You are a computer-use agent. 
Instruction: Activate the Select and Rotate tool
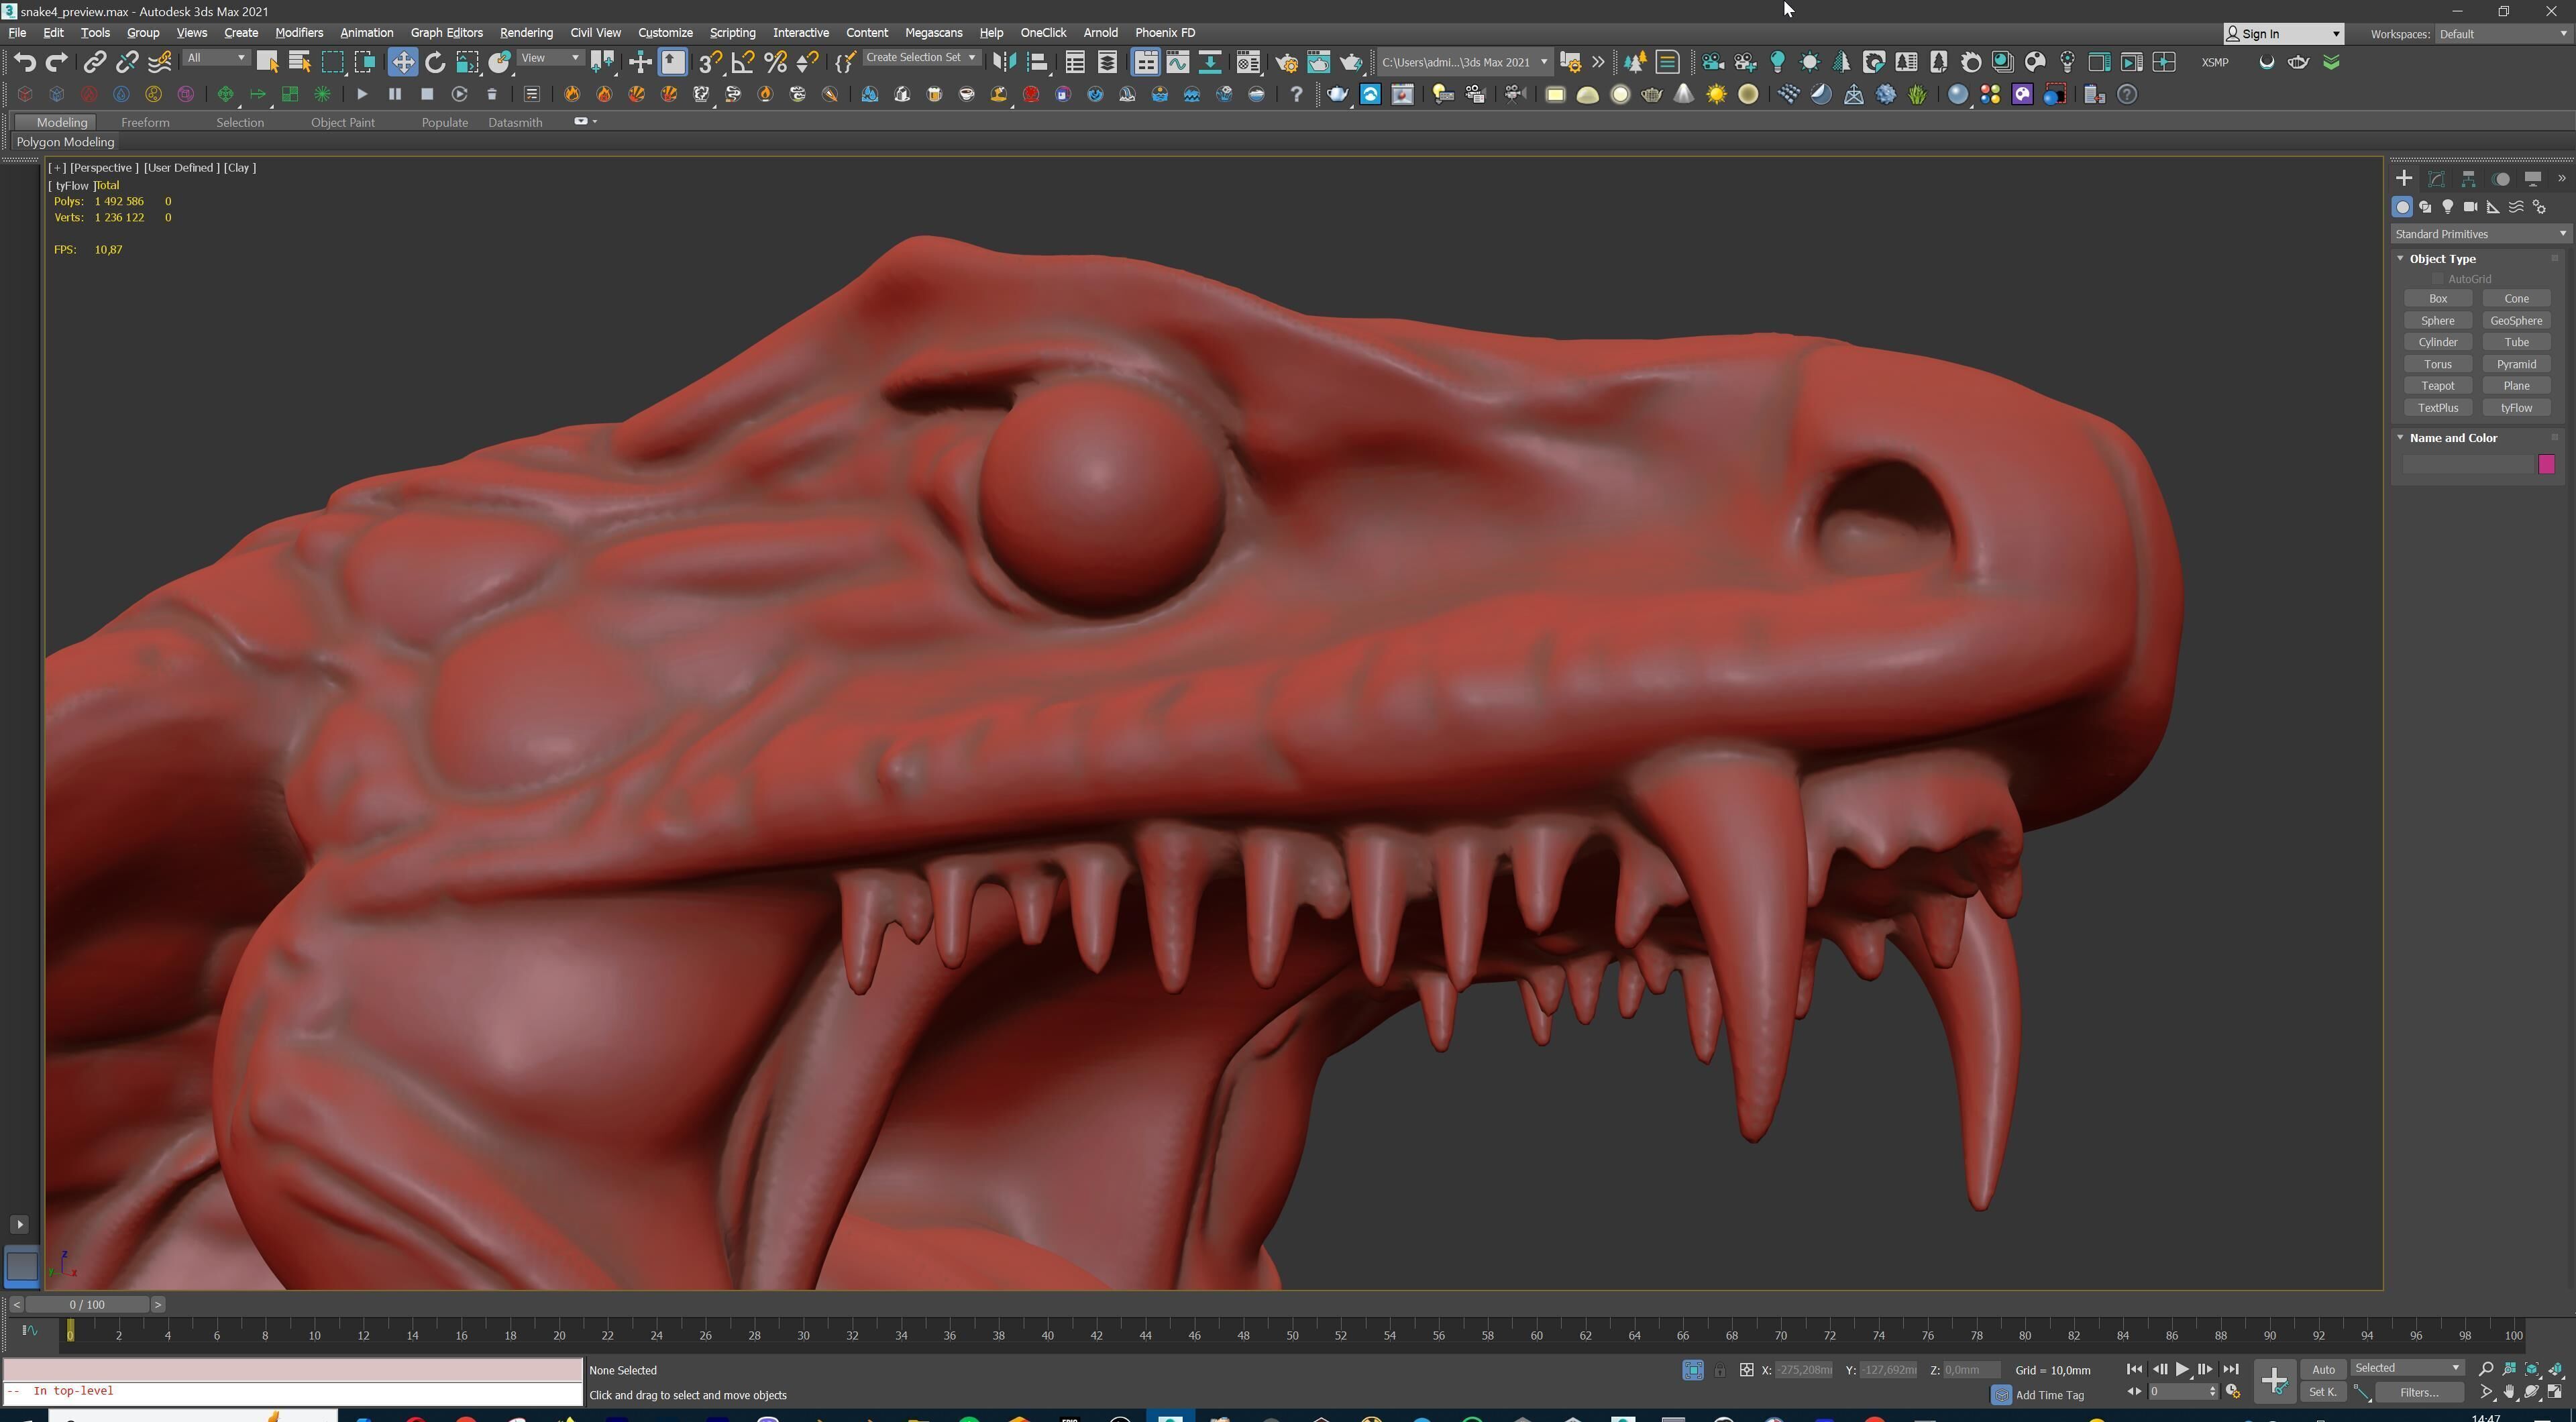[x=435, y=62]
